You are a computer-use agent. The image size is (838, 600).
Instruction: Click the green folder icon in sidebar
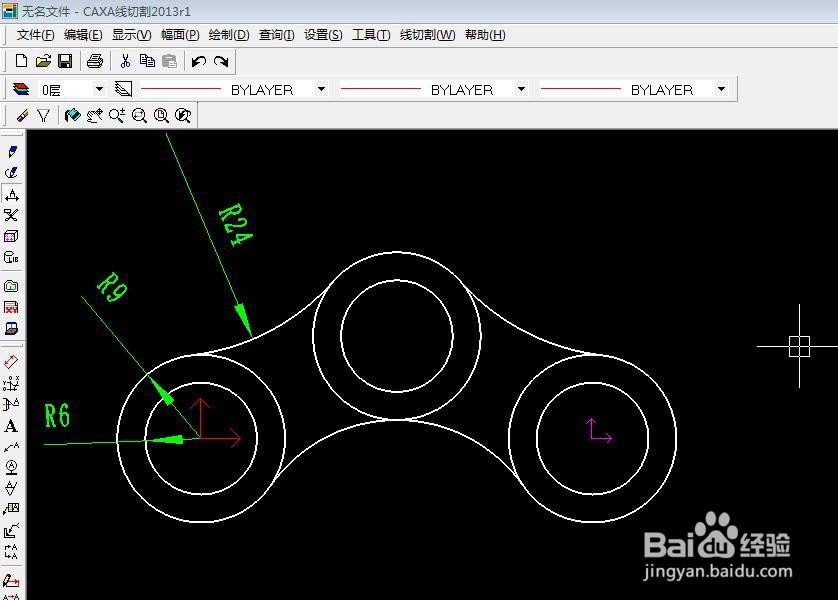(x=11, y=286)
